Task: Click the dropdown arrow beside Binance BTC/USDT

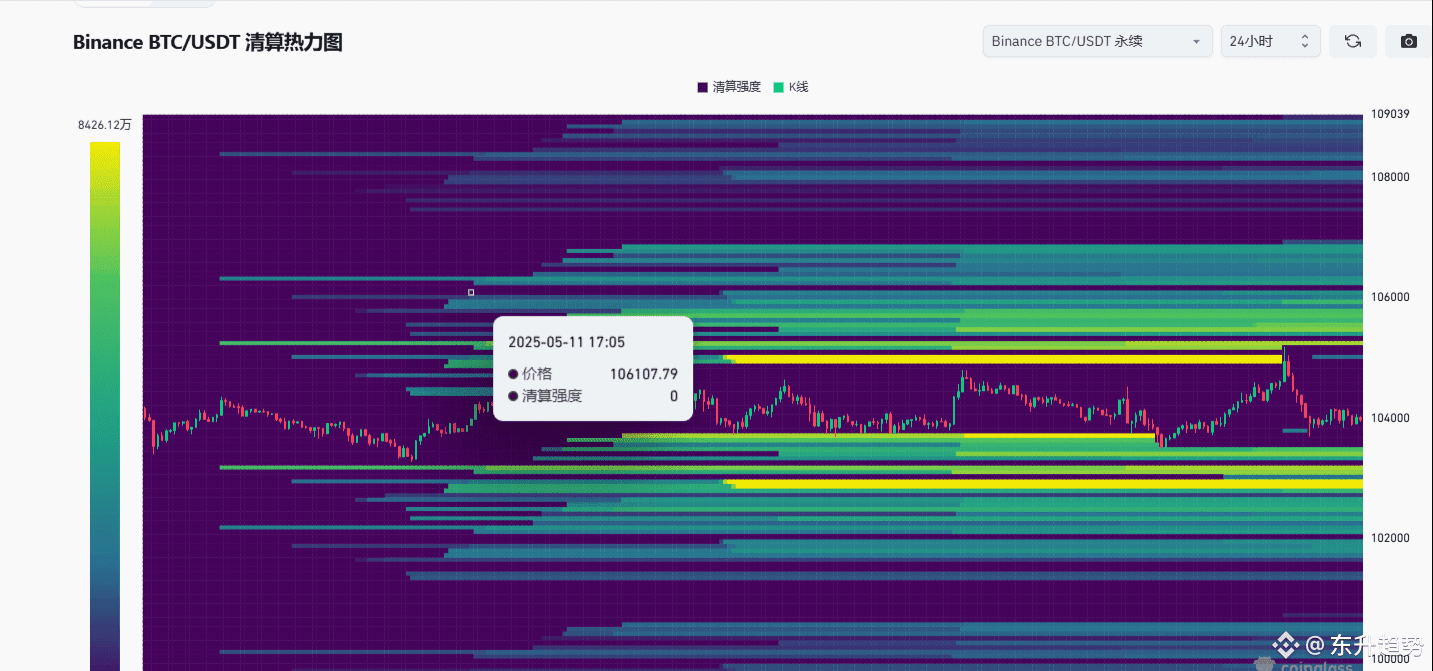Action: (1195, 41)
